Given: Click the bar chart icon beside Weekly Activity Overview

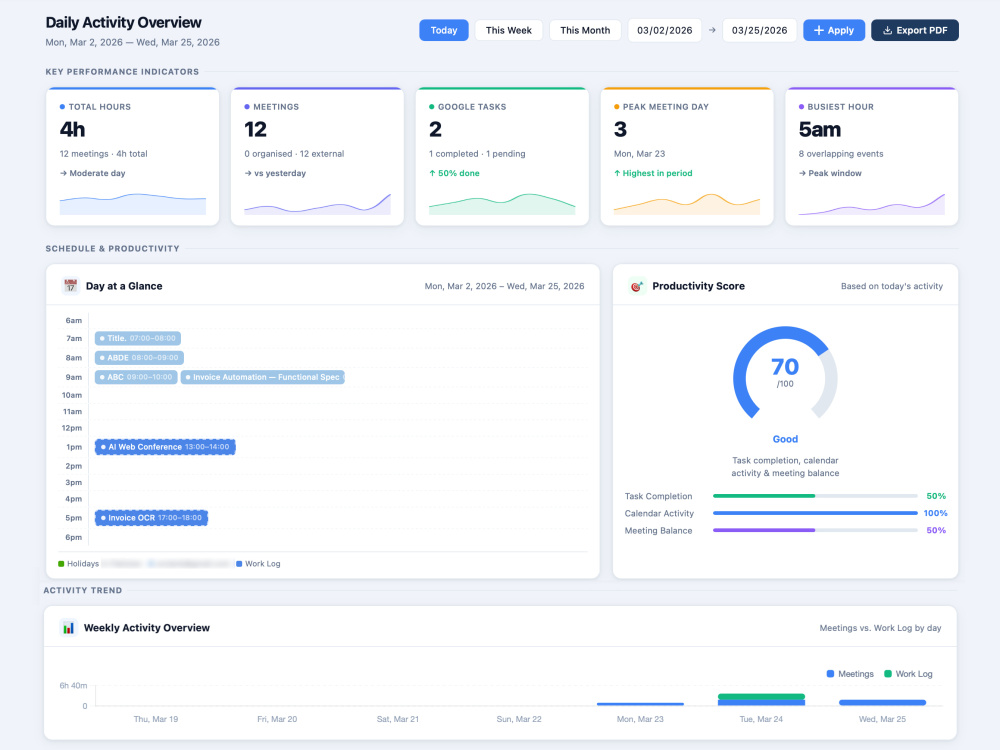Looking at the screenshot, I should point(68,628).
